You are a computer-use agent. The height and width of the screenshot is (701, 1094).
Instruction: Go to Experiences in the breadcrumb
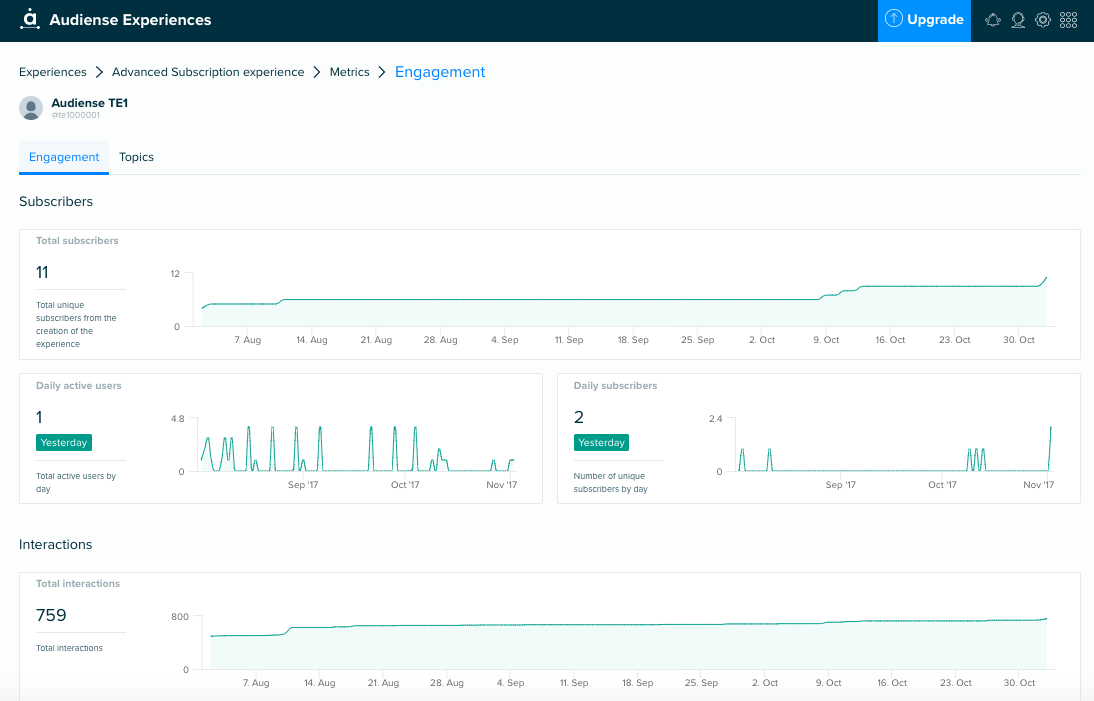(x=53, y=72)
